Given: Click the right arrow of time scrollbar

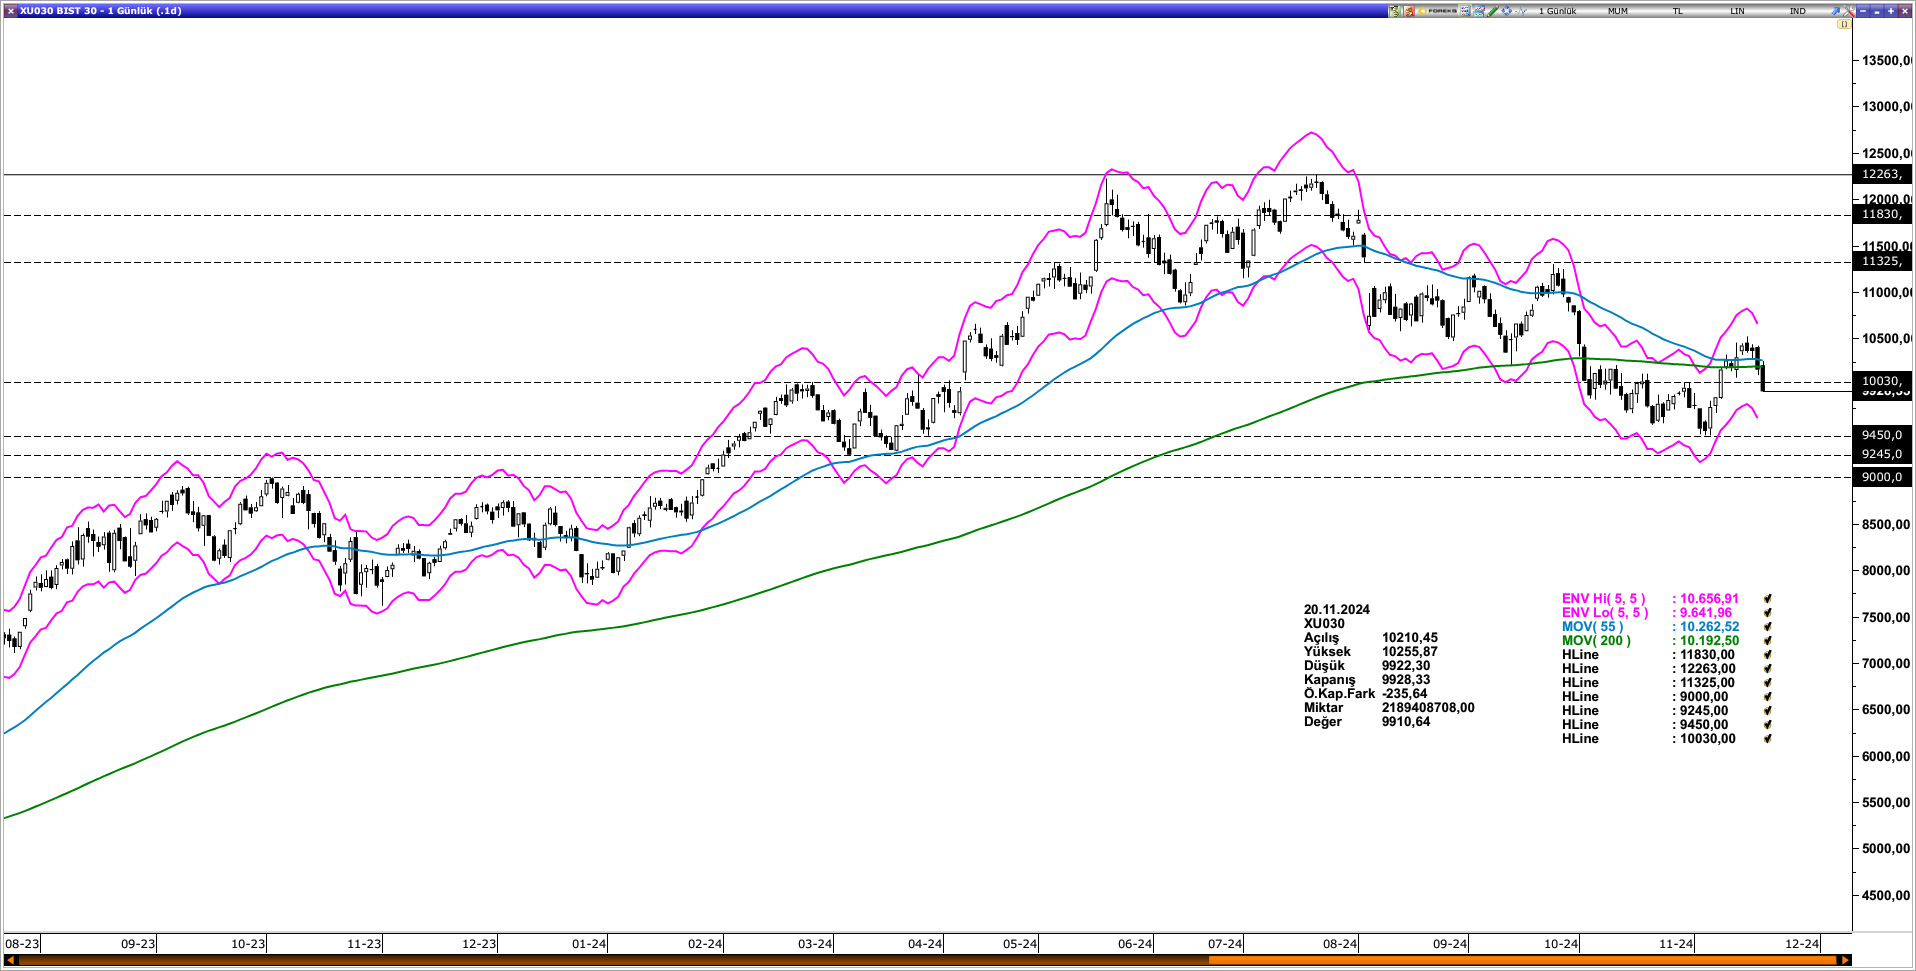Looking at the screenshot, I should click(x=1844, y=961).
